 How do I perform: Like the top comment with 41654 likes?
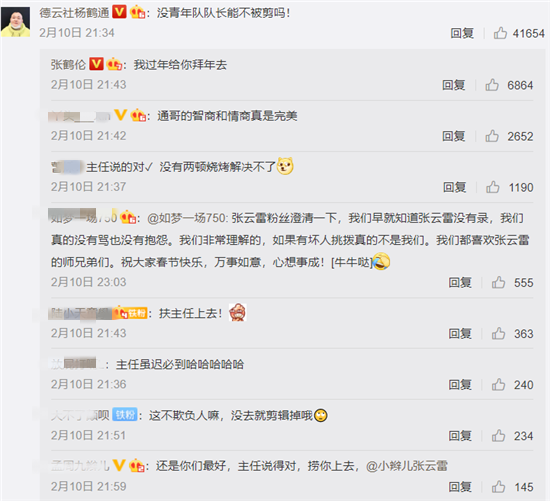coord(500,33)
